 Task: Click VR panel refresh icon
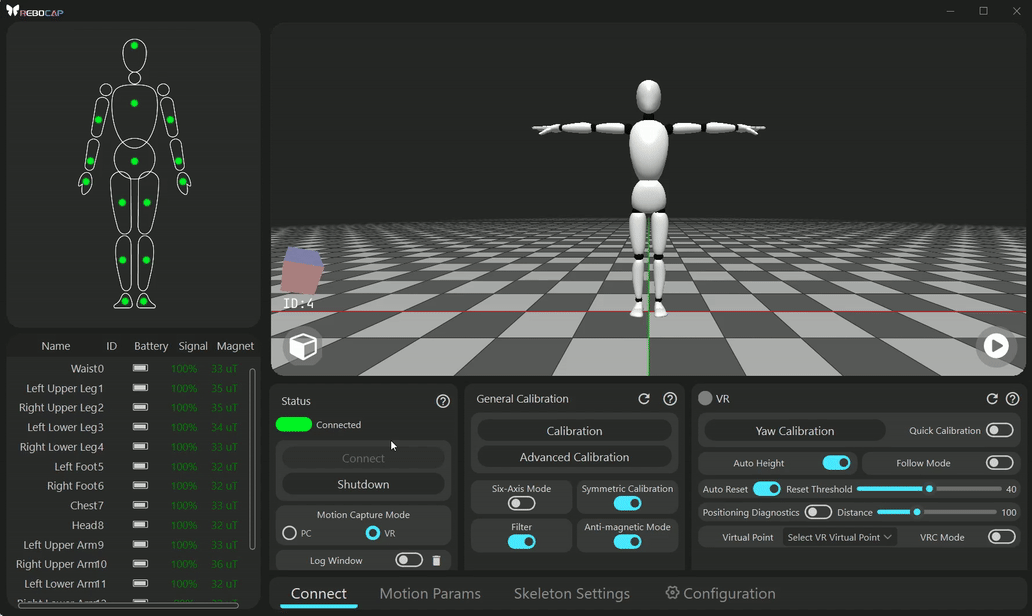tap(992, 399)
